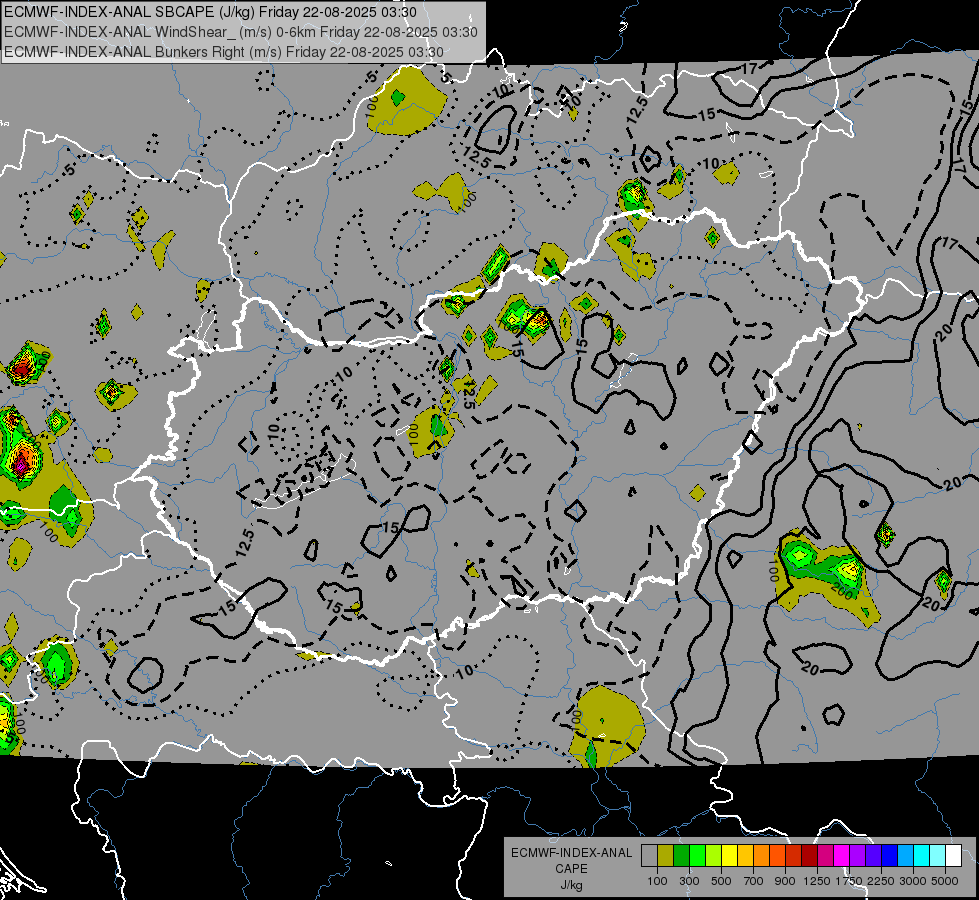Click the white swatch in CAPE legend
Image resolution: width=979 pixels, height=900 pixels.
click(954, 856)
